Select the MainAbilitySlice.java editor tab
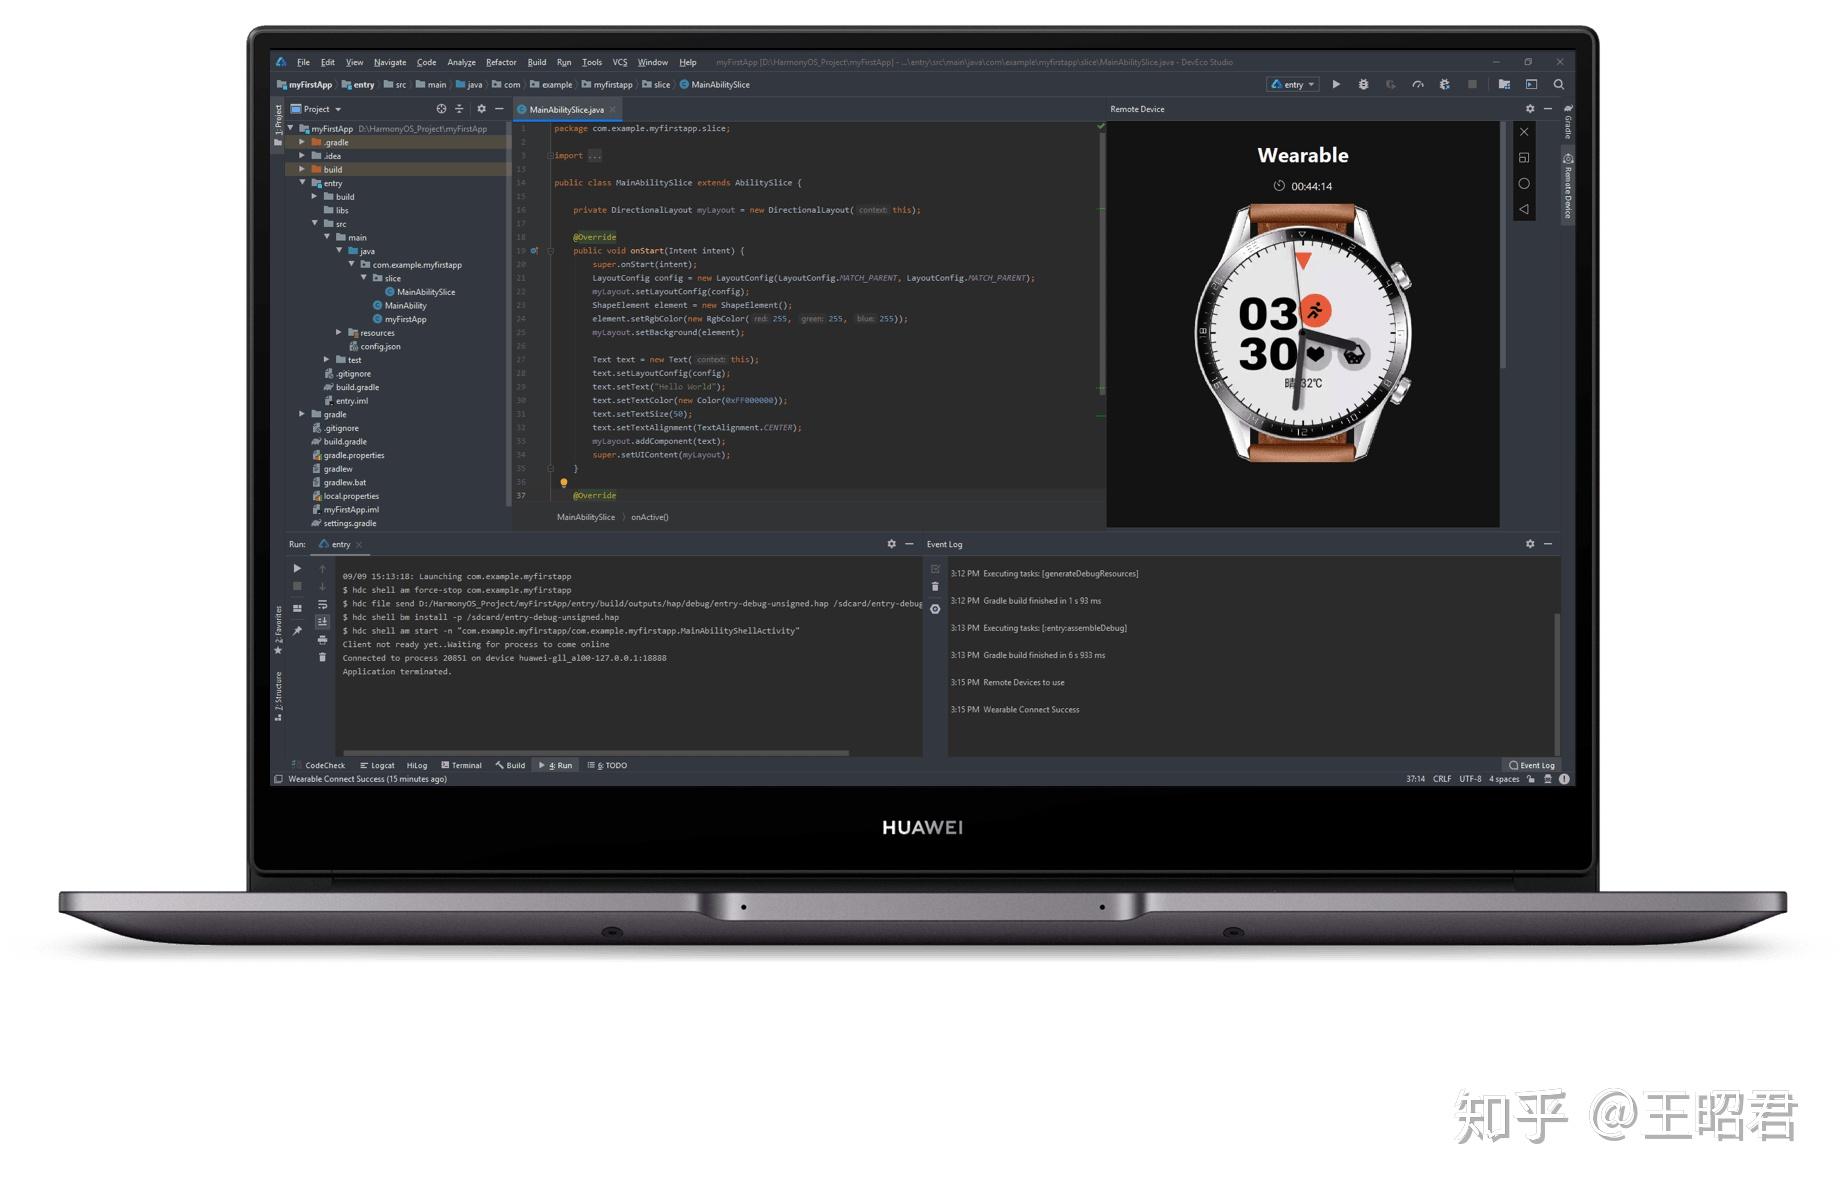This screenshot has width=1846, height=1192. 566,110
